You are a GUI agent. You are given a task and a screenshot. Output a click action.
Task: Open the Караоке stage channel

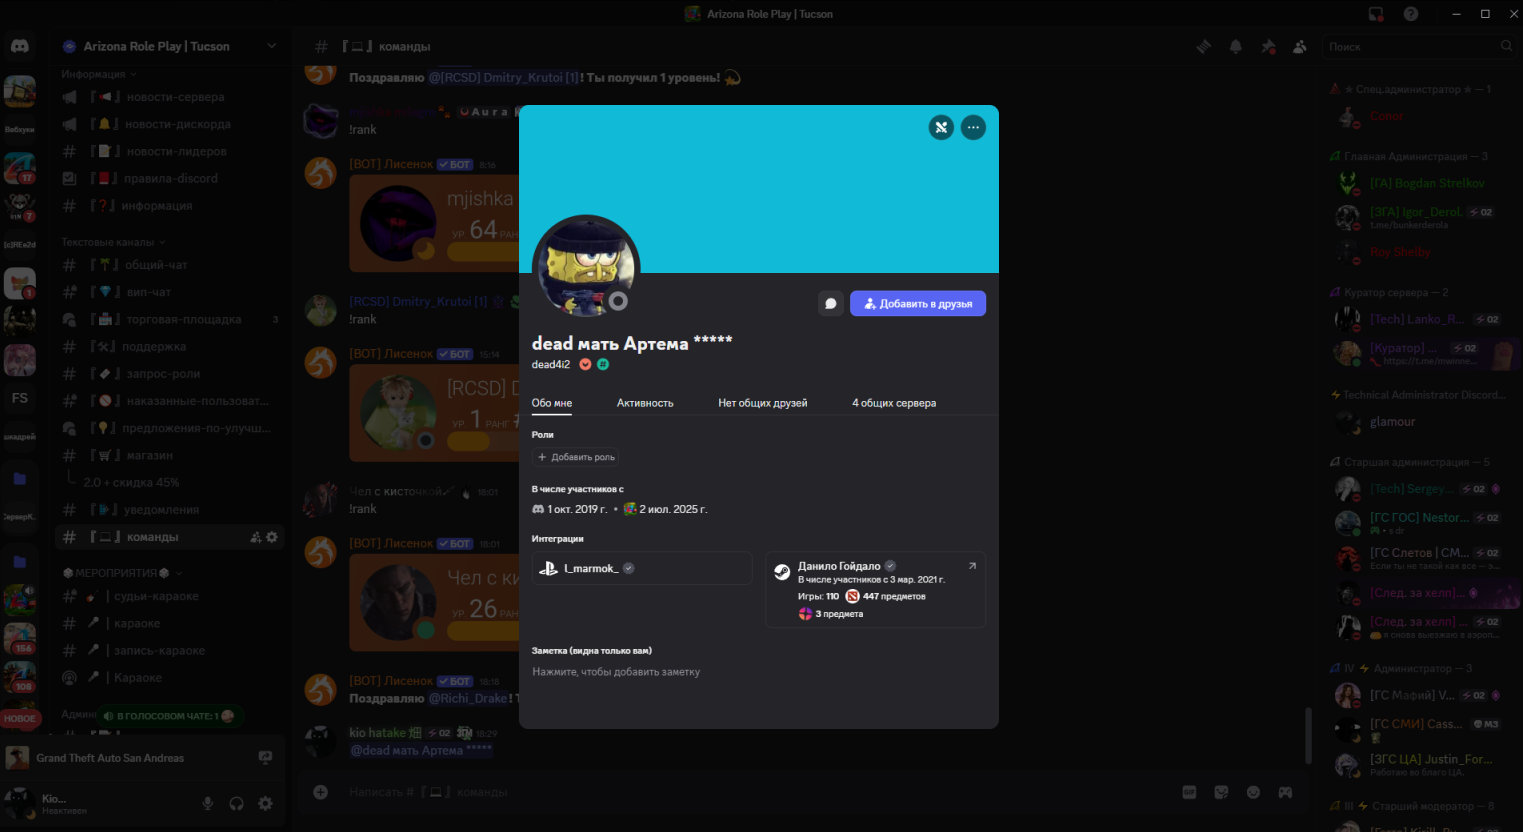tap(170, 677)
